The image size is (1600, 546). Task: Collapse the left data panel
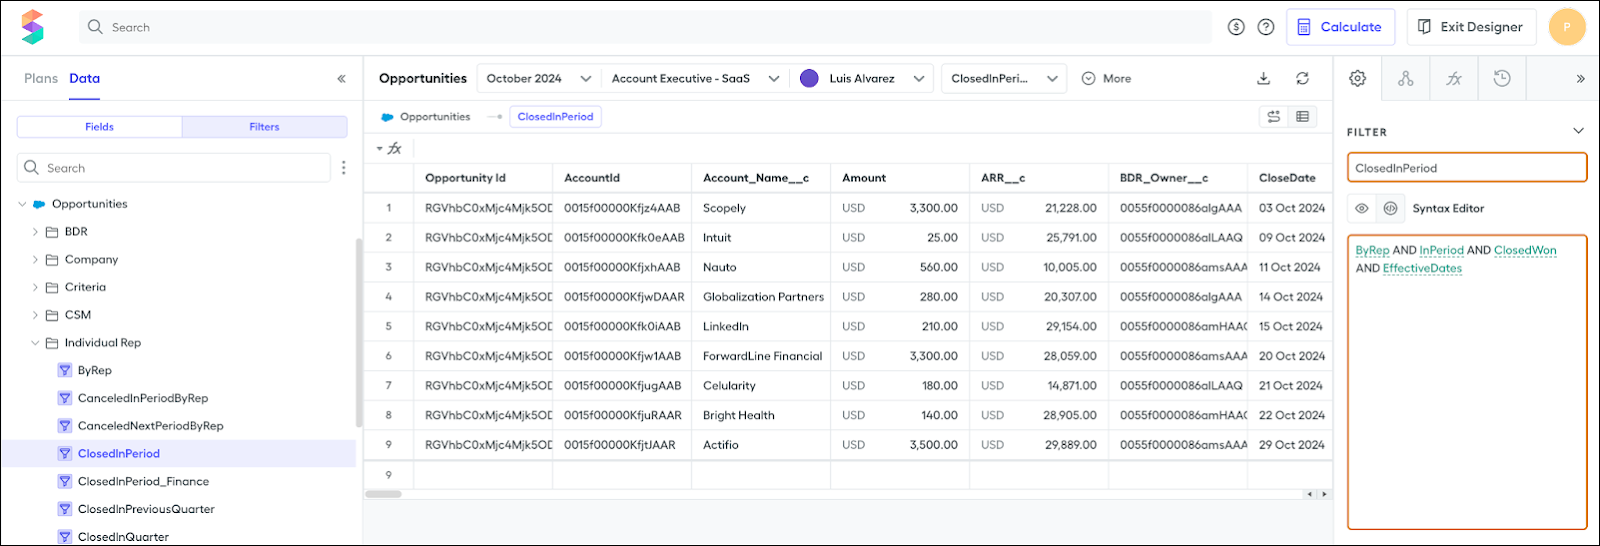(341, 78)
